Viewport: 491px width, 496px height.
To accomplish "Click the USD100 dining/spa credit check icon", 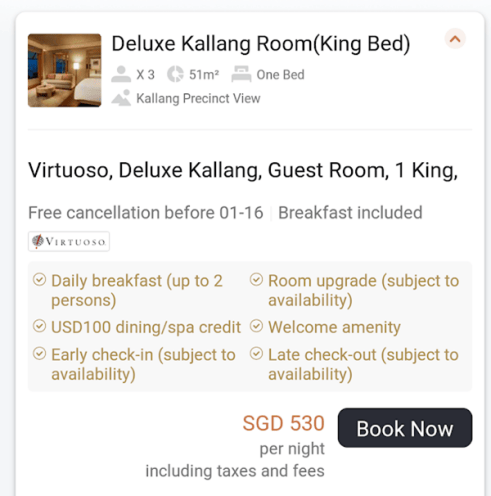I will [x=39, y=326].
